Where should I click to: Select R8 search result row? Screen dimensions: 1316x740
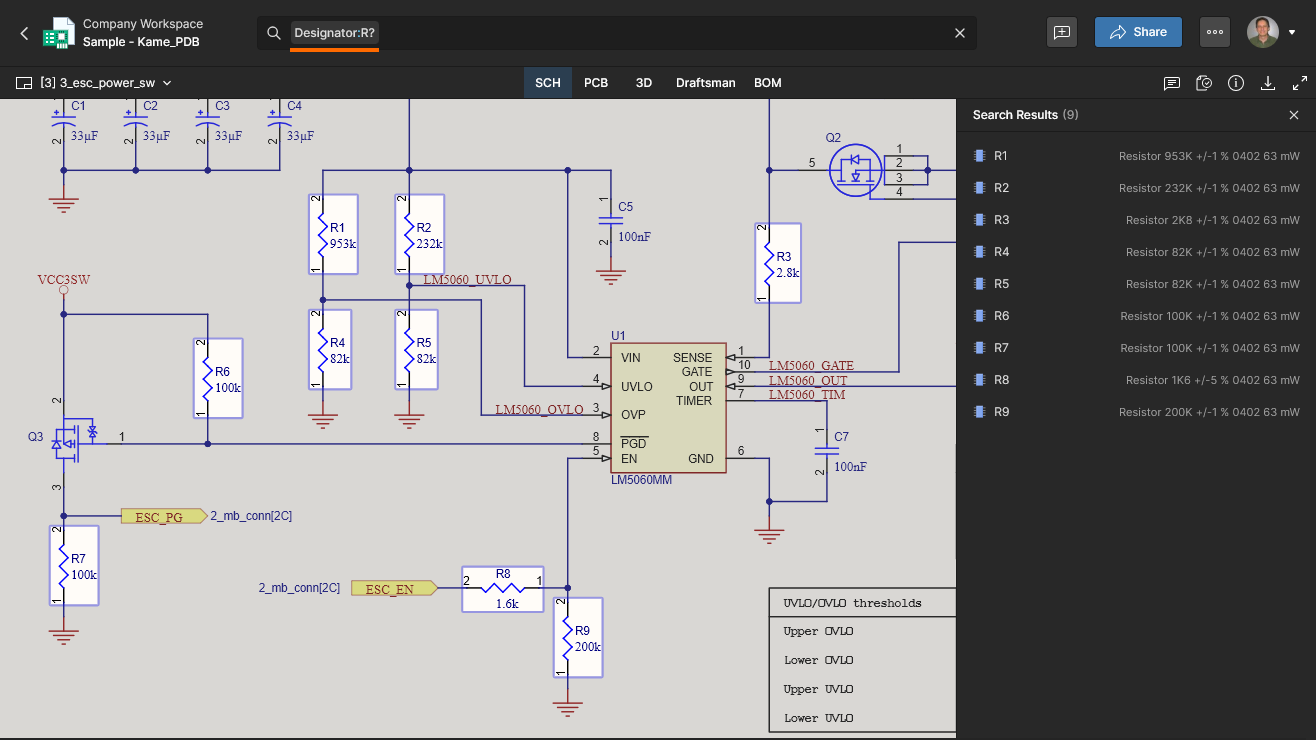[x=1136, y=380]
